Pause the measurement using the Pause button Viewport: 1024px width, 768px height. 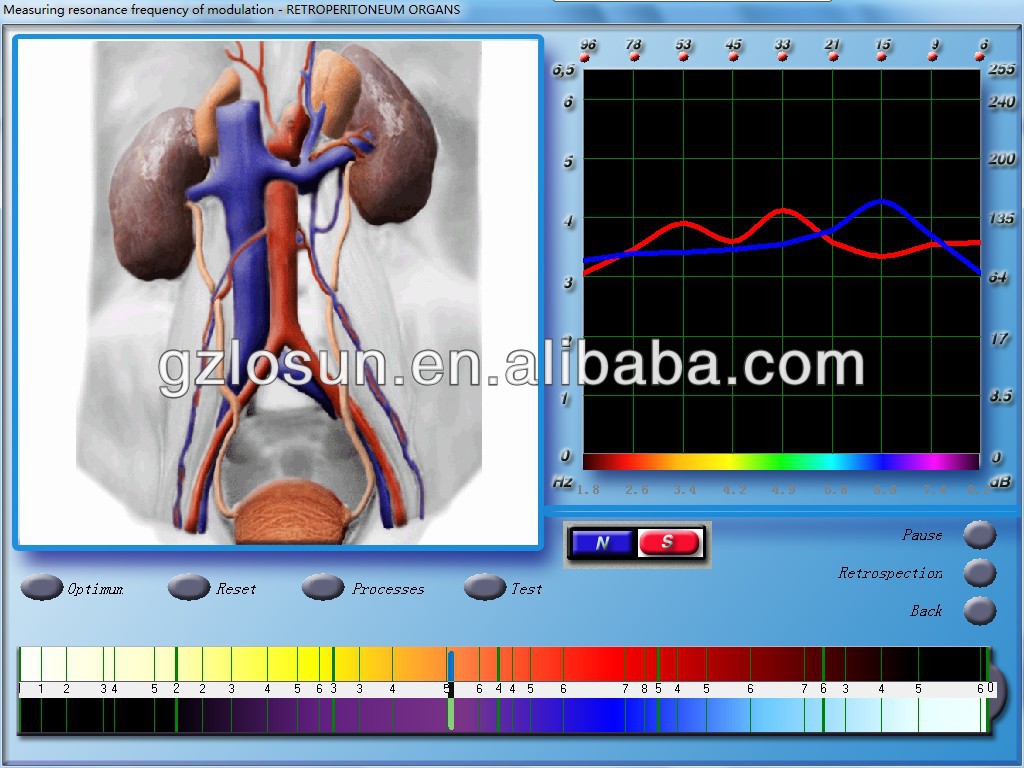[980, 534]
